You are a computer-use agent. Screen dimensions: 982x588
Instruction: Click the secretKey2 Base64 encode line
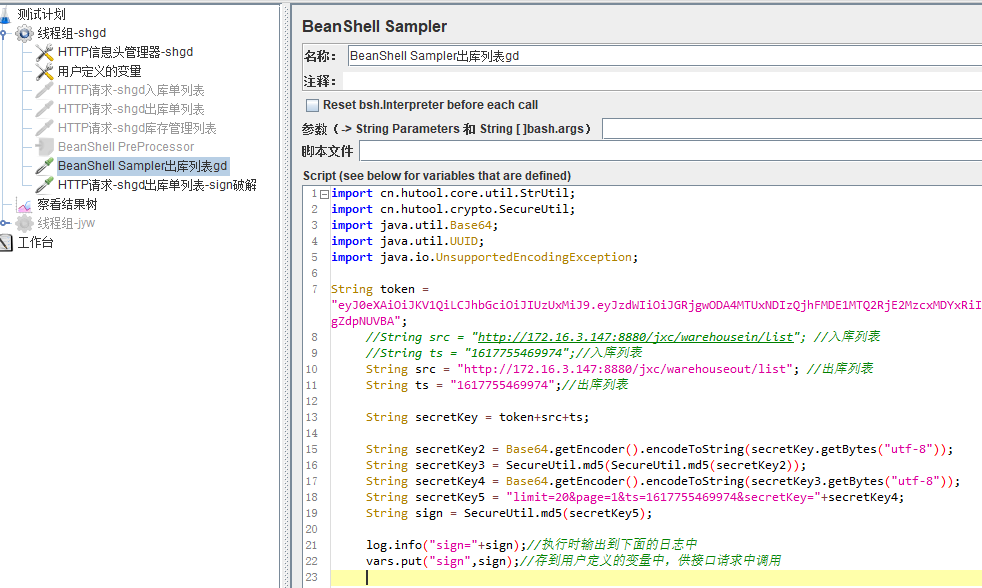(x=659, y=450)
